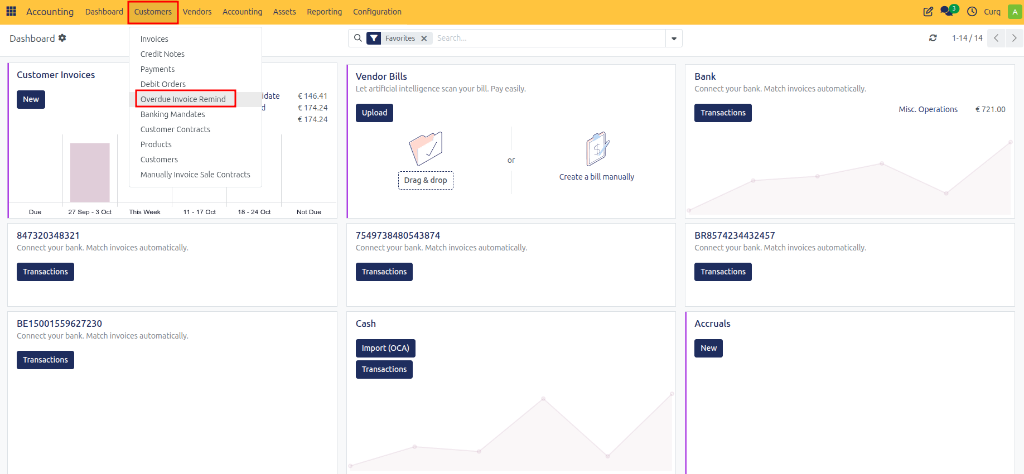This screenshot has width=1024, height=474.
Task: Click New in Accruals card
Action: click(709, 349)
